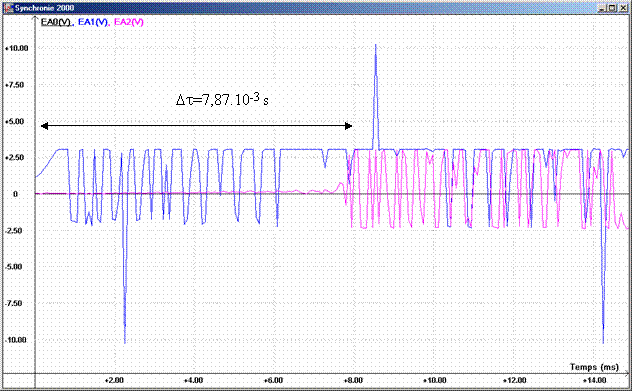Screen dimensions: 632x391
Task: Click the +6.00 time axis label
Action: tap(273, 380)
